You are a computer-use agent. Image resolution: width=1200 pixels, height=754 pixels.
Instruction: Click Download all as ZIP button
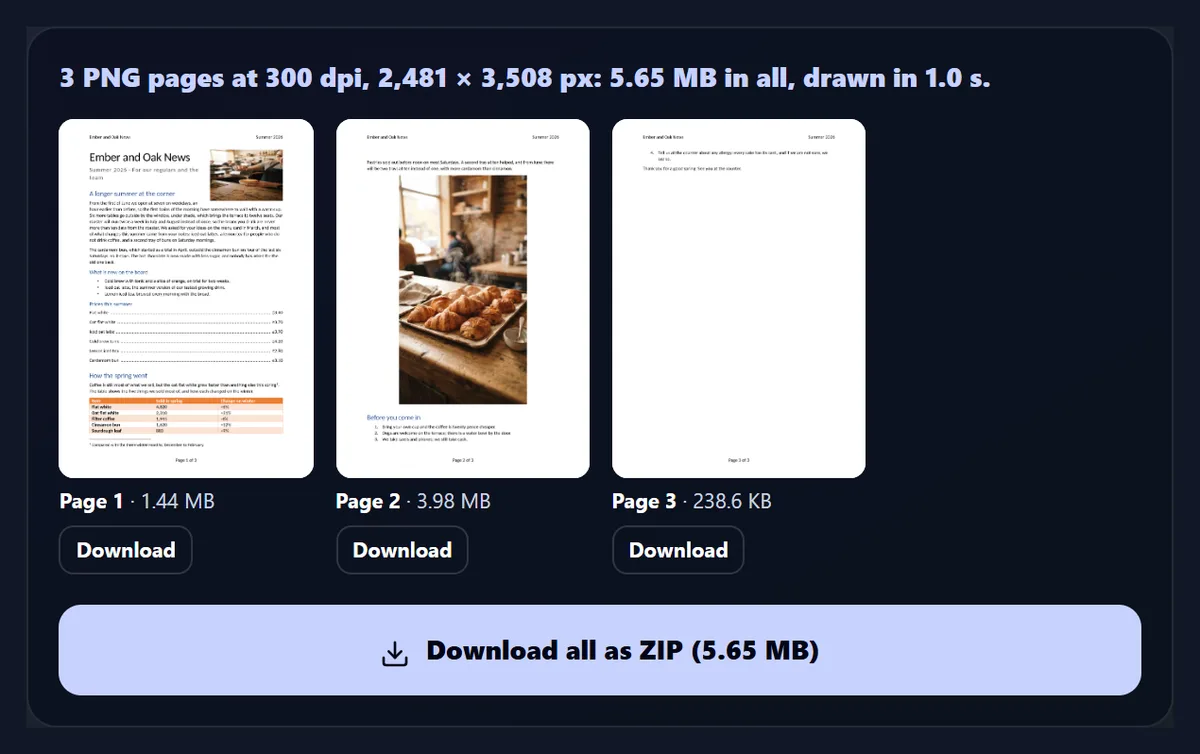click(x=600, y=650)
